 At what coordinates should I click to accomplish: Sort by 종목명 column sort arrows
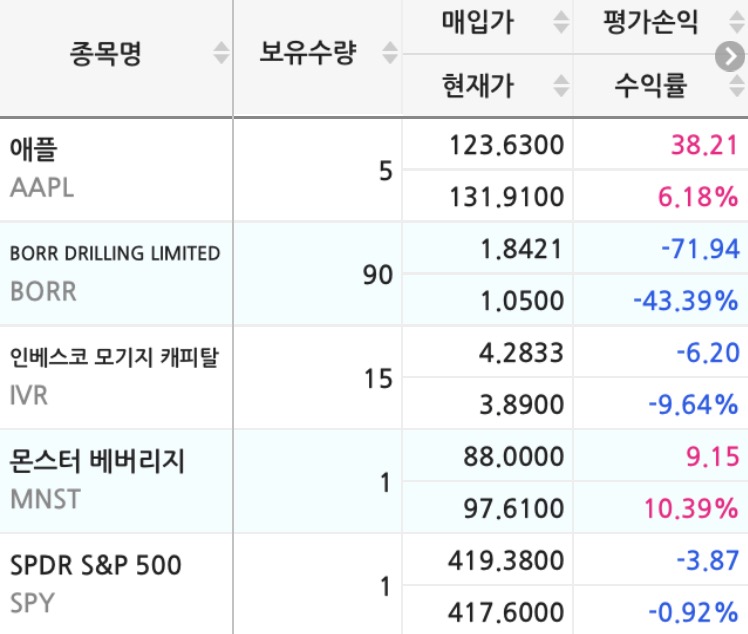(x=221, y=52)
